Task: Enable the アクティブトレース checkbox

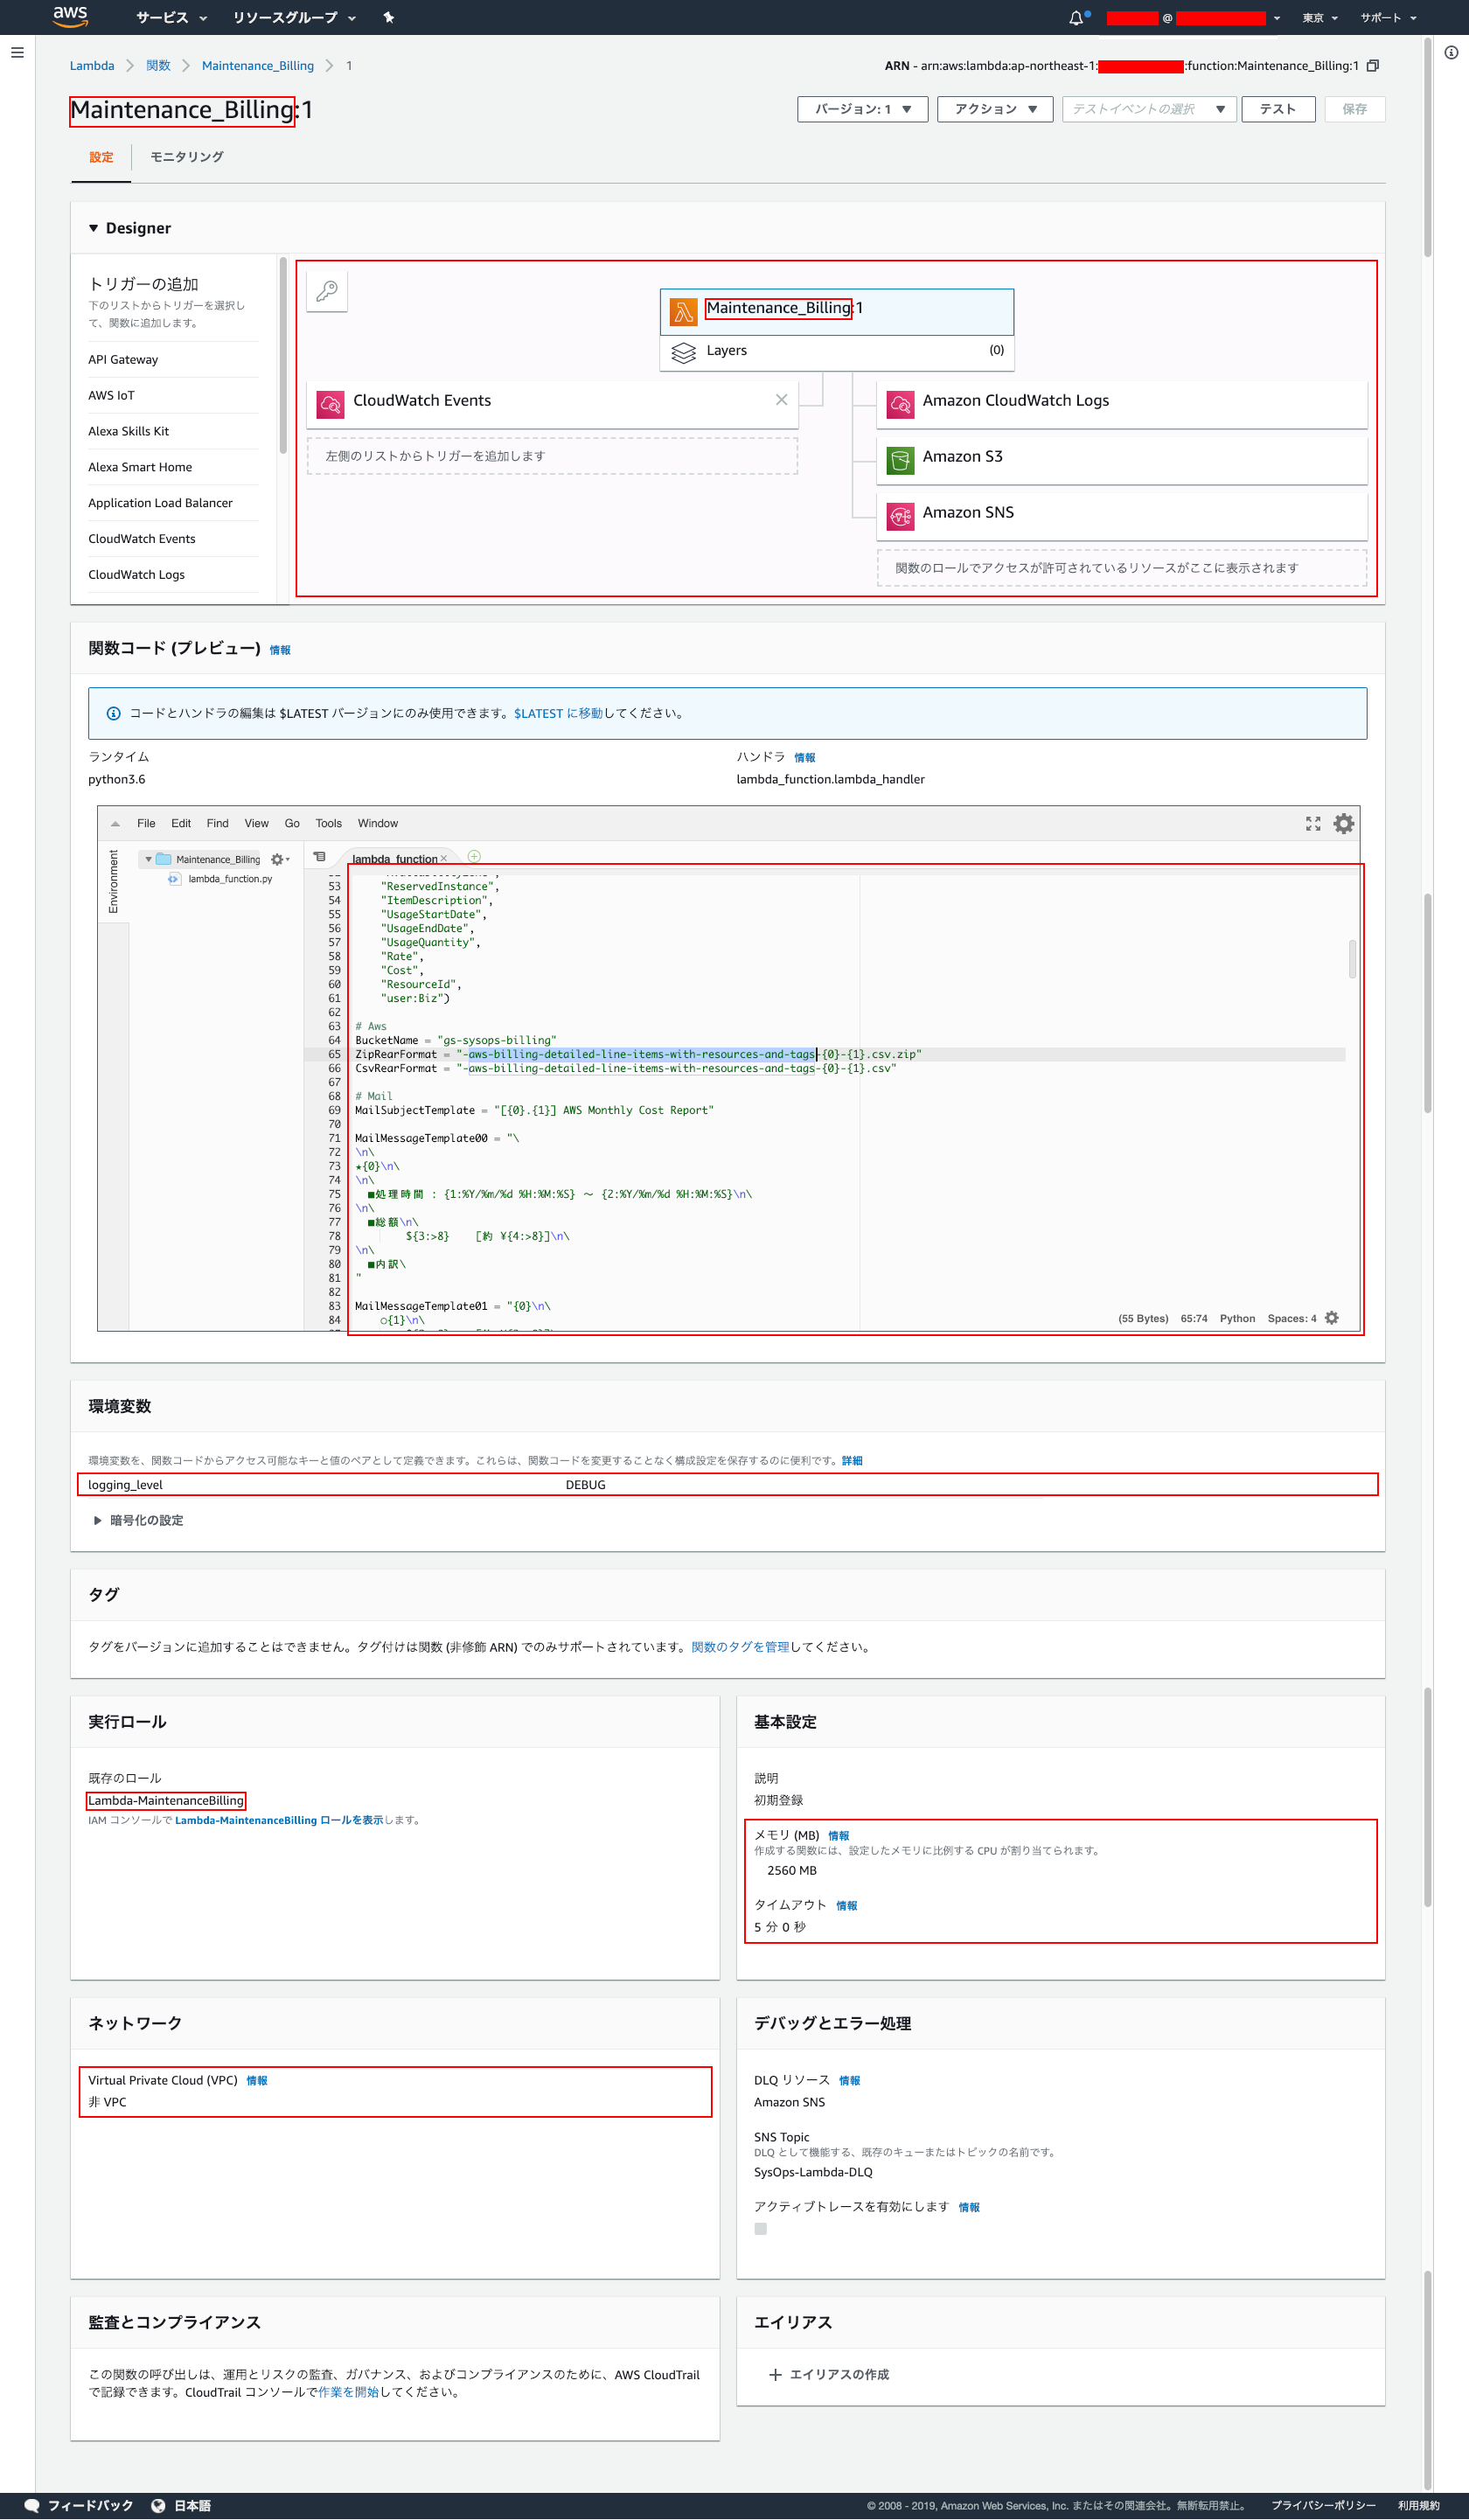Action: [761, 2229]
